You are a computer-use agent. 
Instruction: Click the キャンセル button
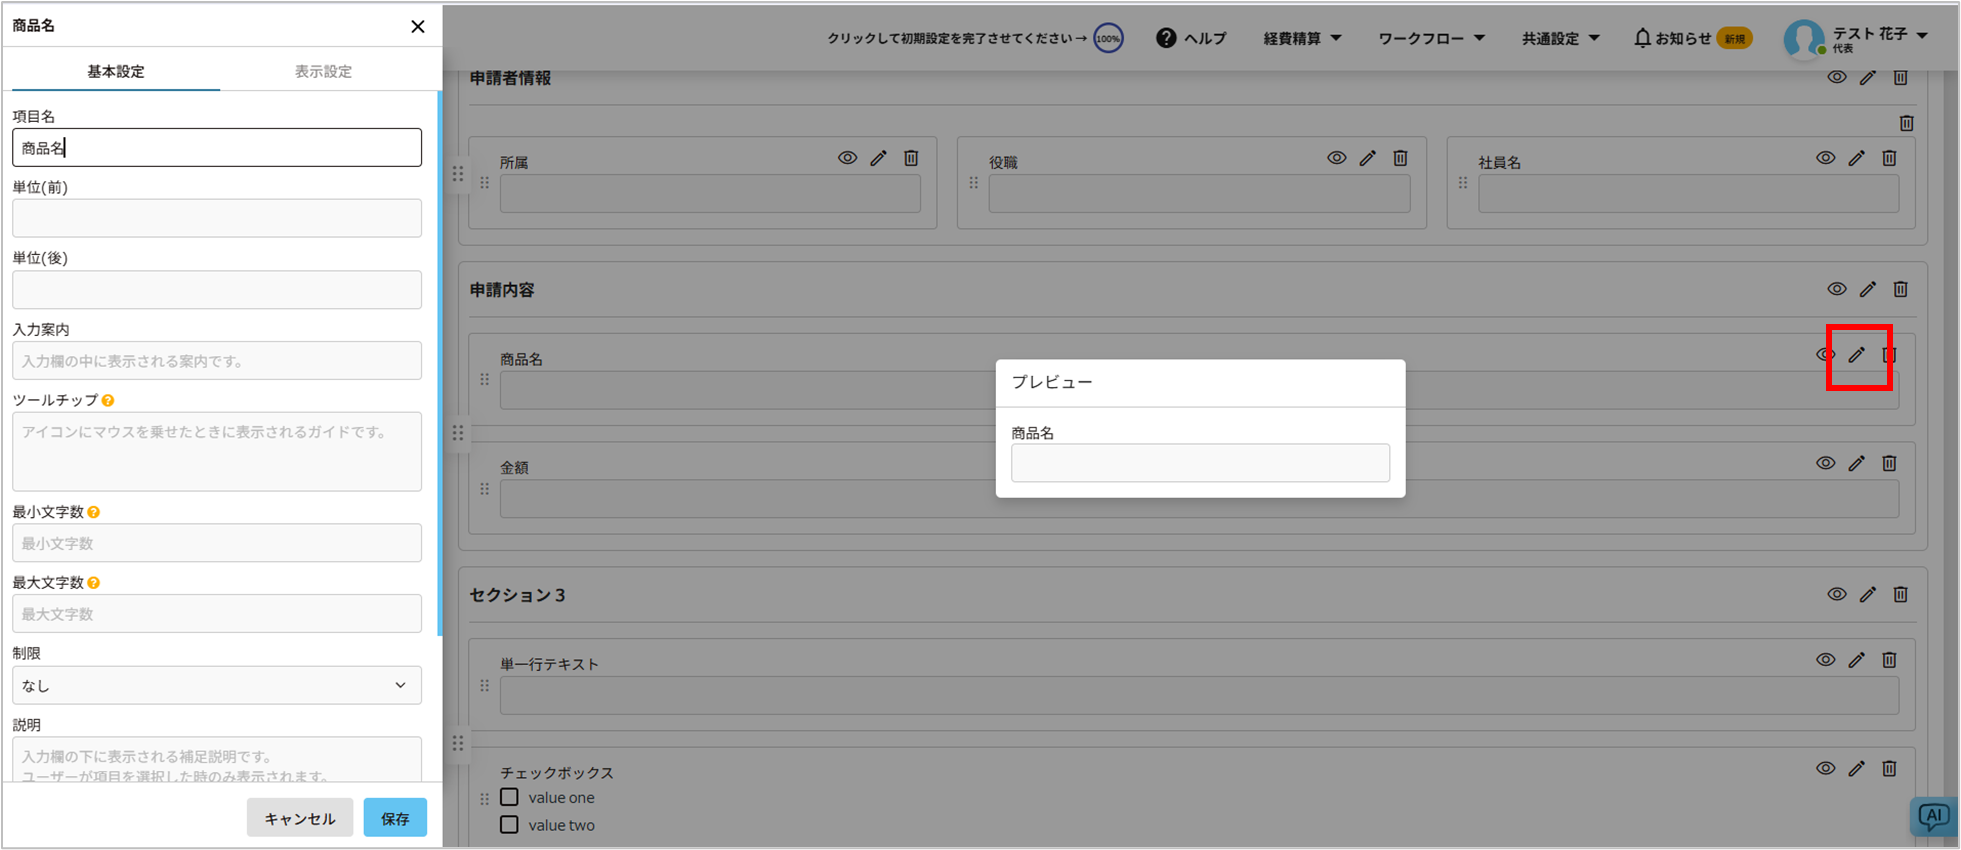(x=299, y=818)
